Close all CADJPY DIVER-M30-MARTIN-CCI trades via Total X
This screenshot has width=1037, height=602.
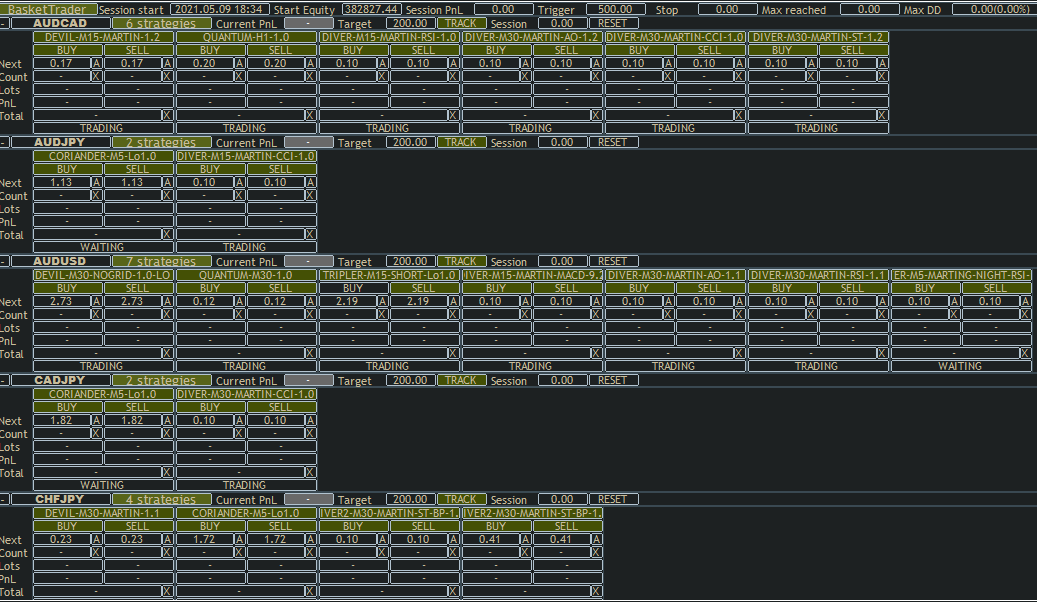[x=310, y=472]
